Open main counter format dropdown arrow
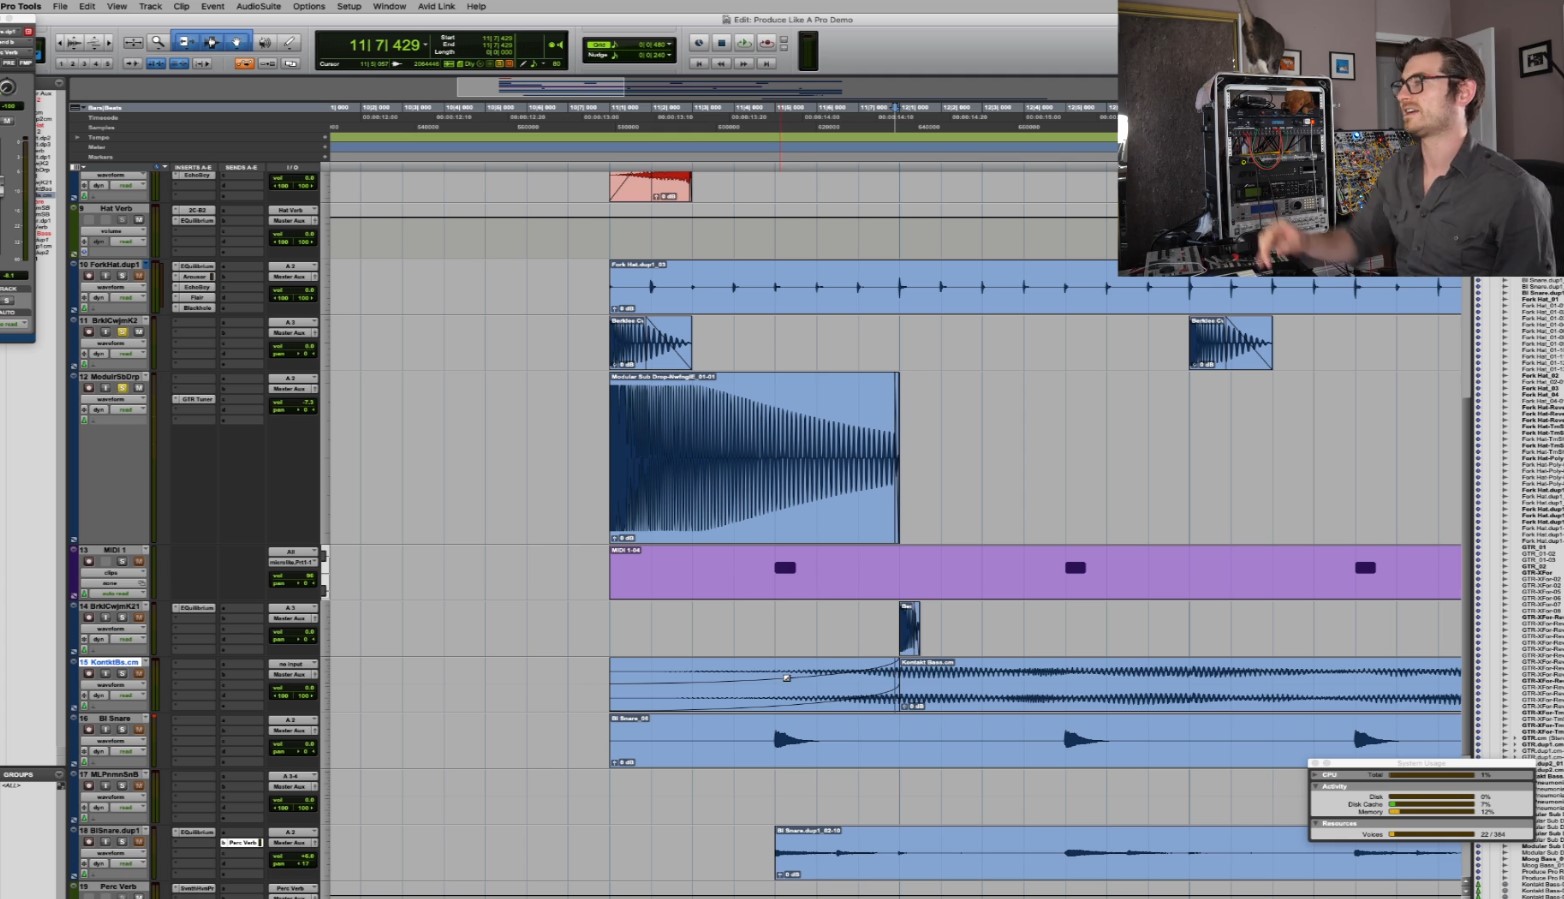 (425, 45)
